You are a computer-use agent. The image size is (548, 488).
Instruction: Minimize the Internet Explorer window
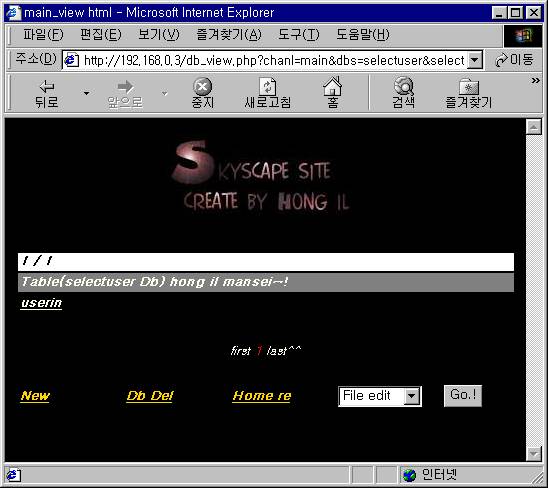(x=499, y=13)
